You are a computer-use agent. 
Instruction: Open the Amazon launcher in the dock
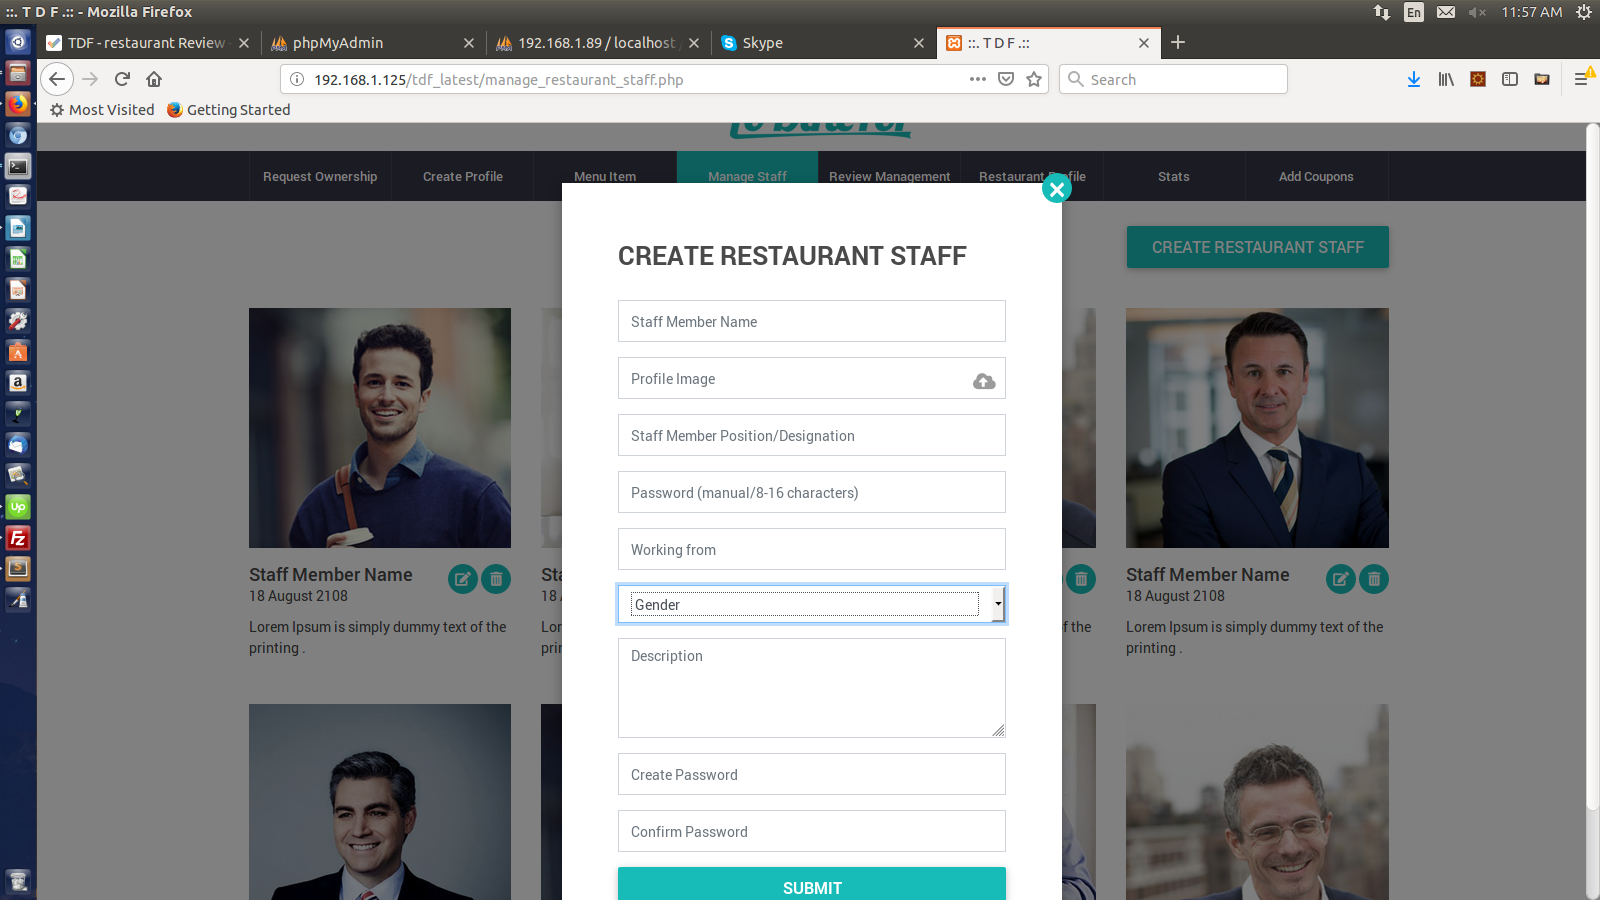[x=18, y=383]
